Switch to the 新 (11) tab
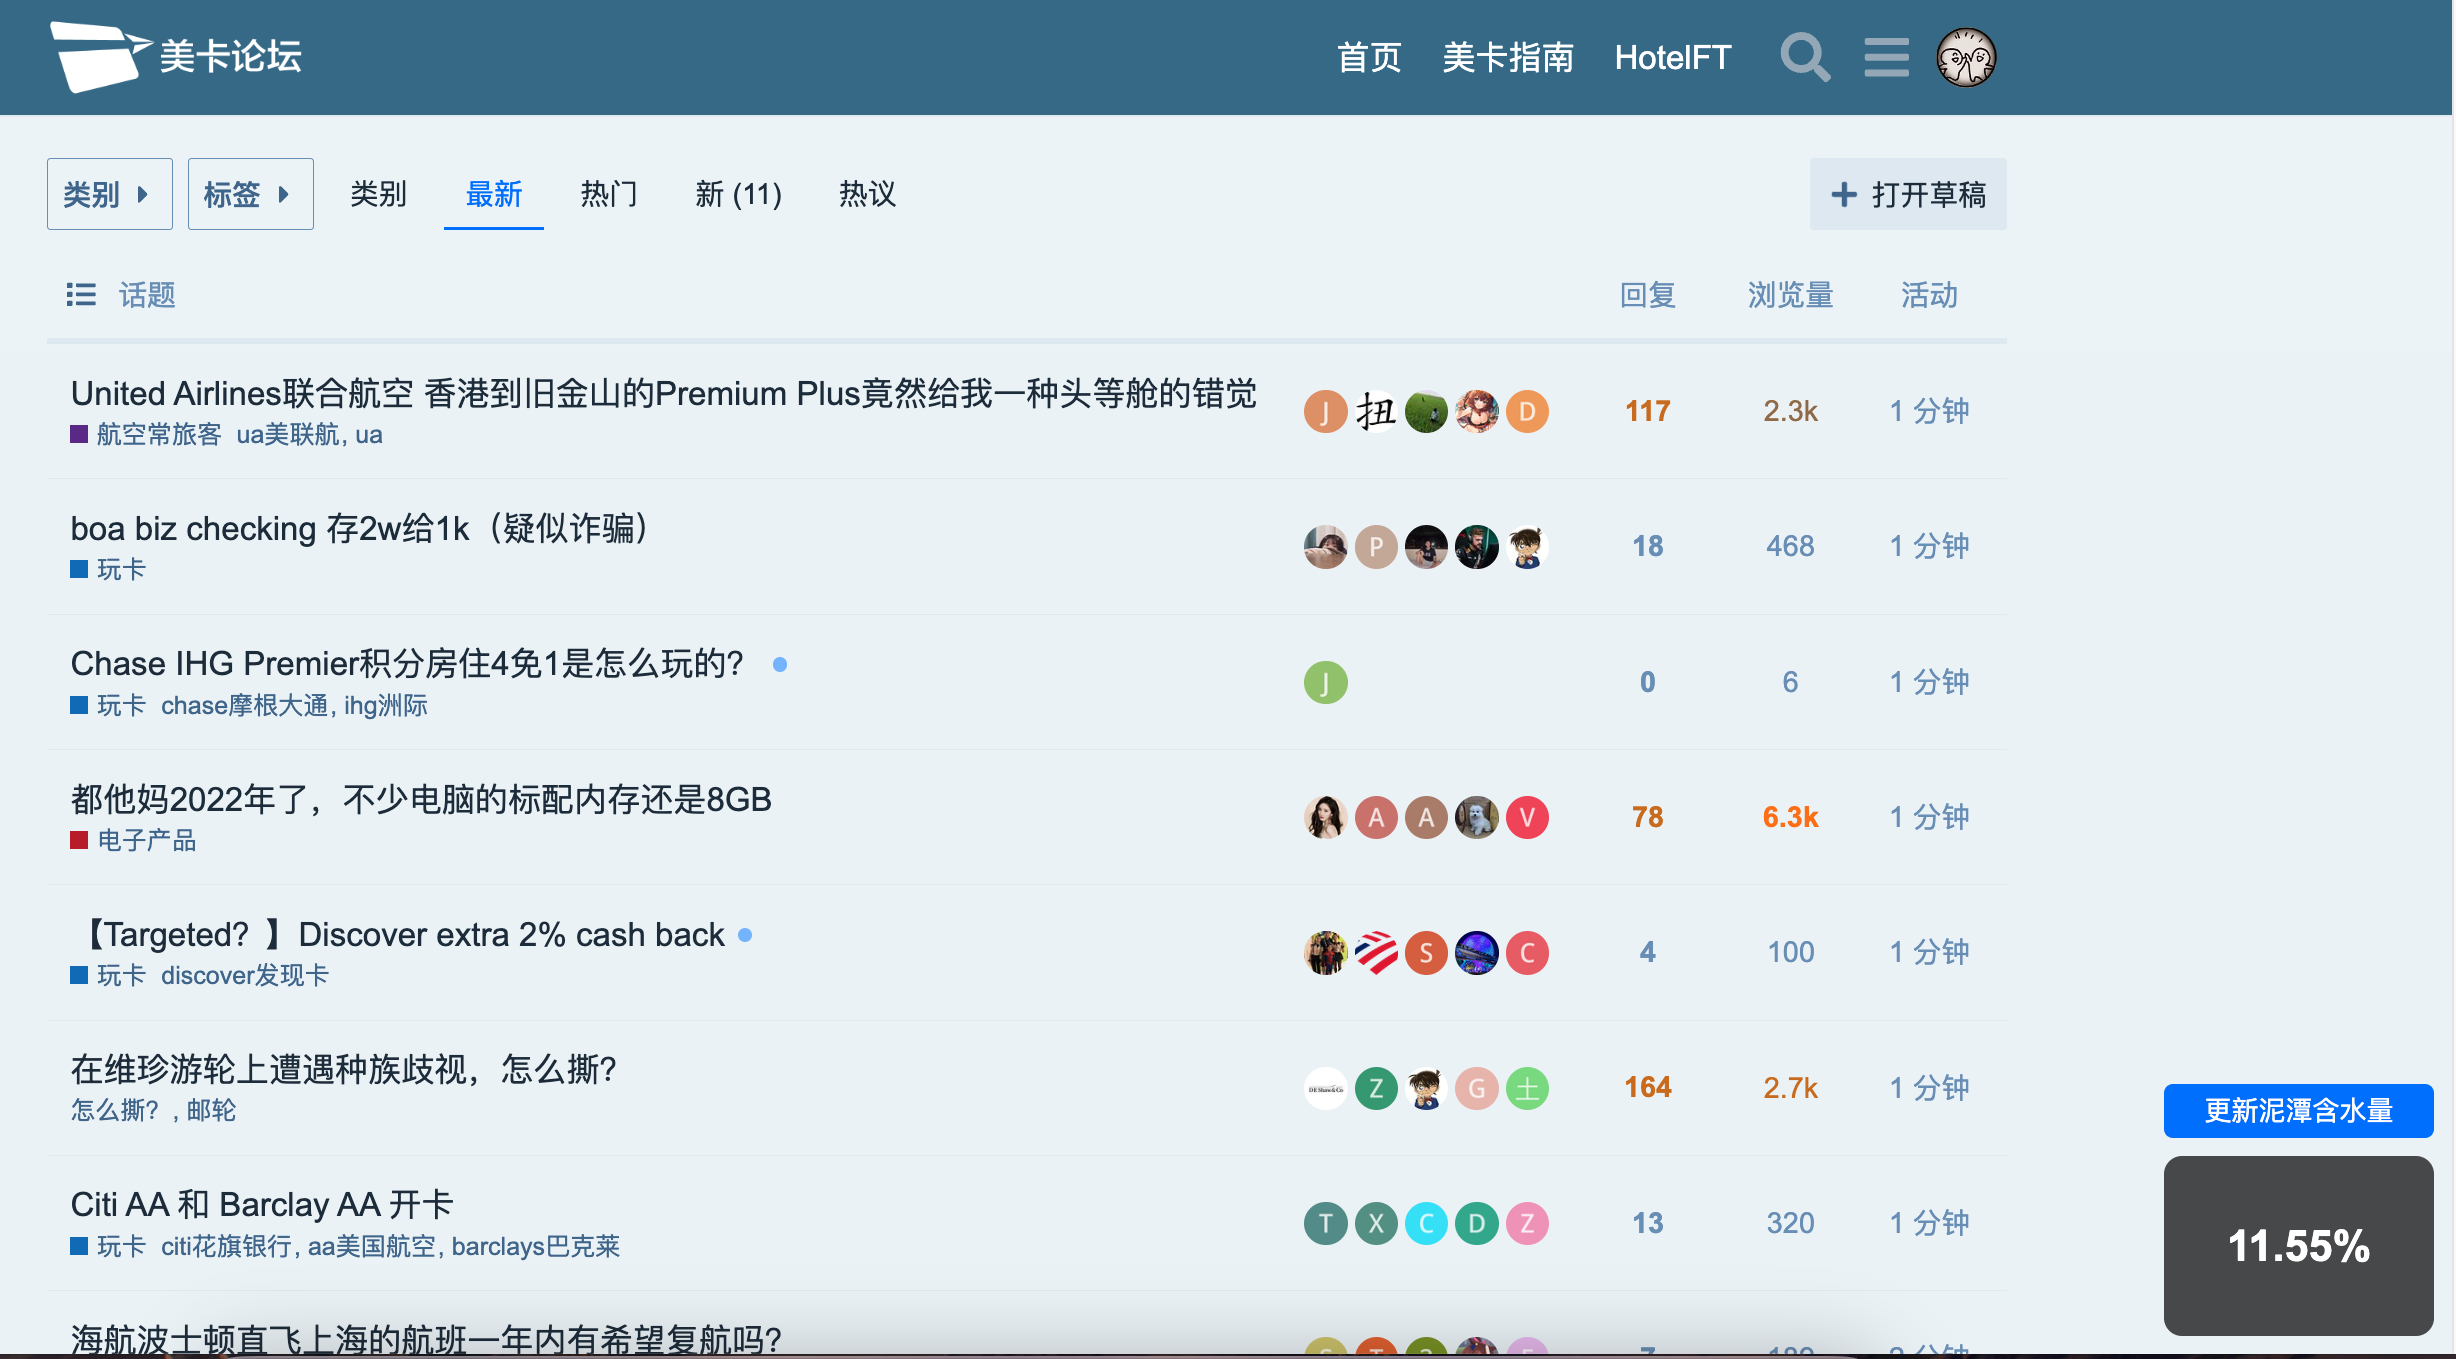This screenshot has height=1359, width=2456. tap(738, 194)
